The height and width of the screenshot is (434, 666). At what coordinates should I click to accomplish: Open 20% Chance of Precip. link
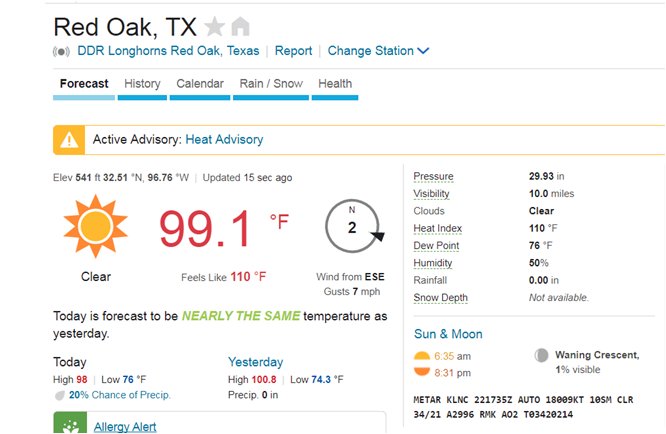pyautogui.click(x=119, y=395)
